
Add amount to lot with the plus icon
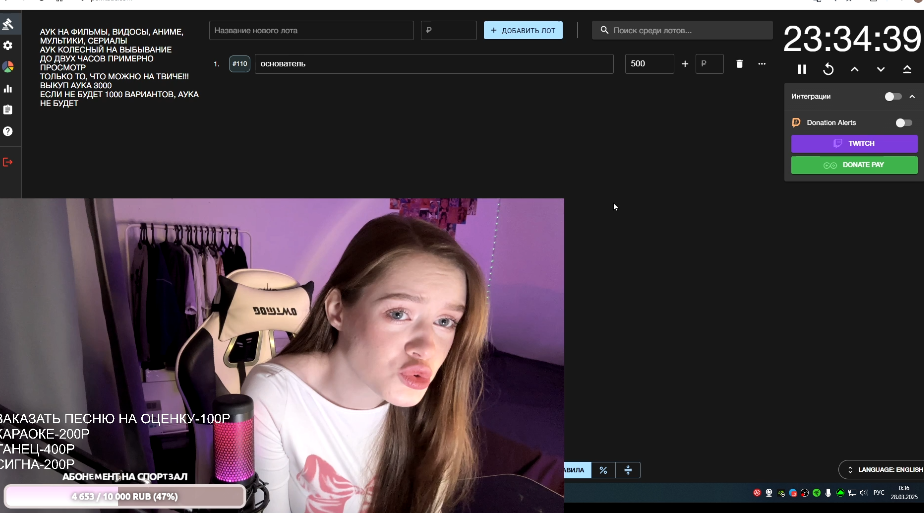click(x=685, y=64)
